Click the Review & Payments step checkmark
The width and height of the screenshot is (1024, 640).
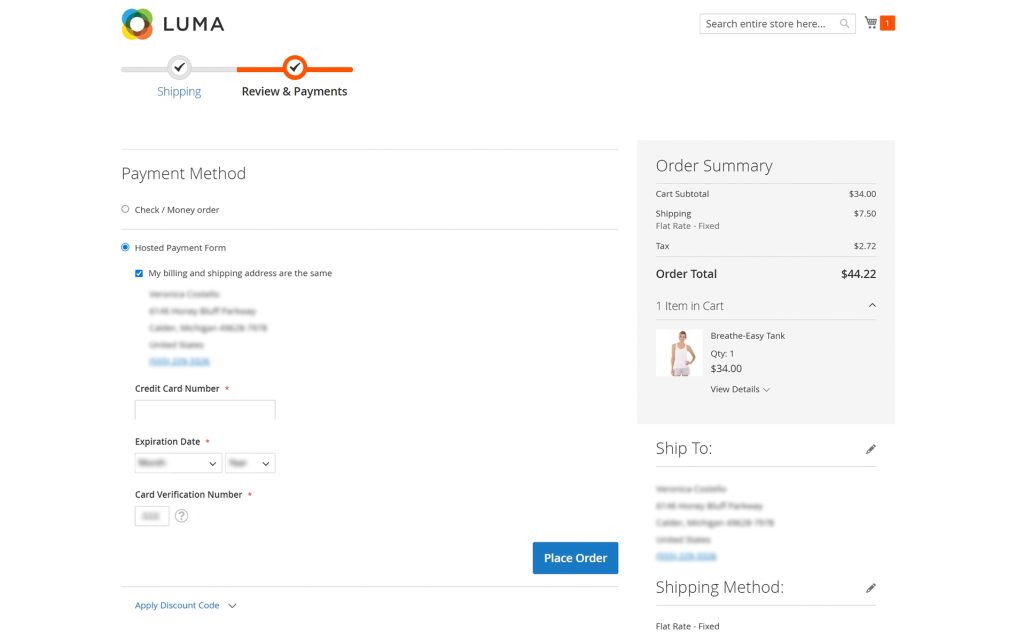pos(295,67)
